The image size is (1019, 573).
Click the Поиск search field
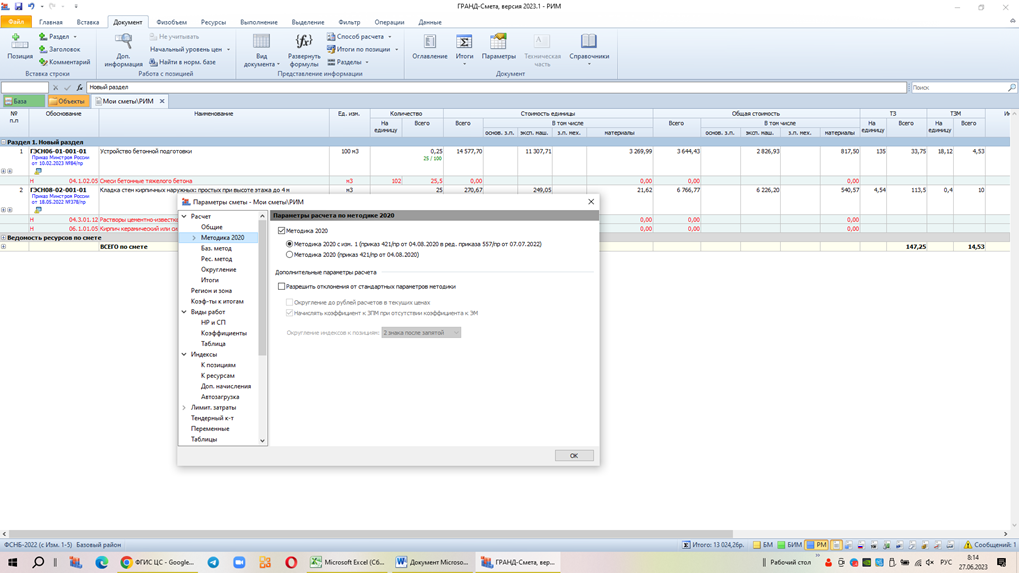point(958,87)
